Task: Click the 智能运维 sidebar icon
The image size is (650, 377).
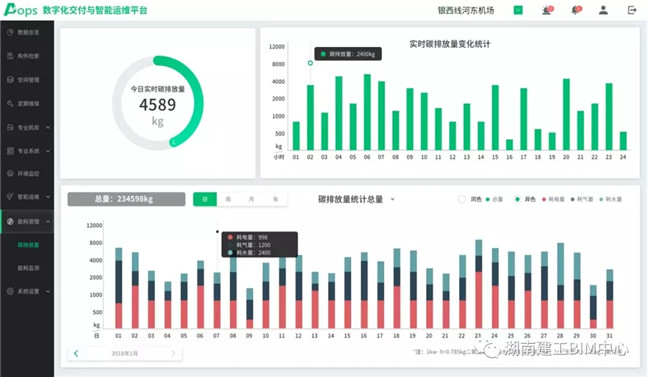Action: (10, 196)
